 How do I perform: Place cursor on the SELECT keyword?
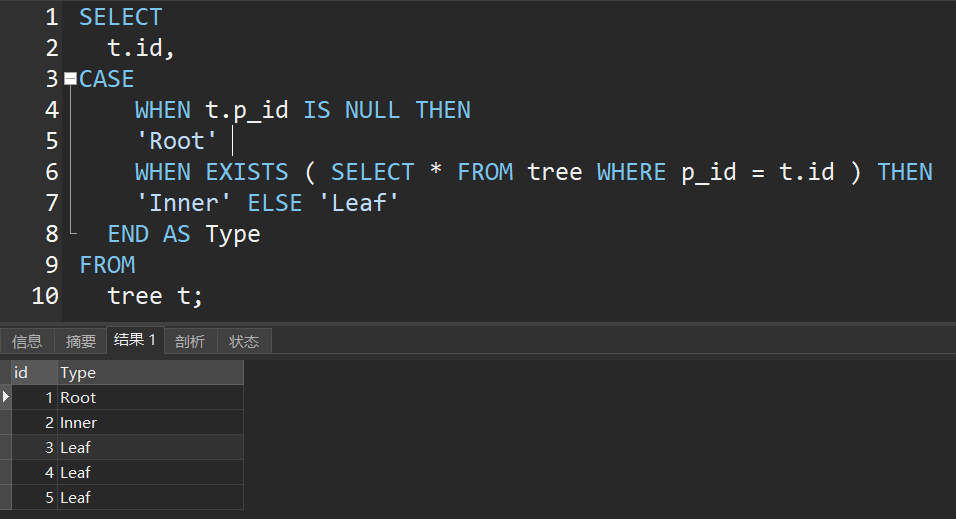coord(120,17)
